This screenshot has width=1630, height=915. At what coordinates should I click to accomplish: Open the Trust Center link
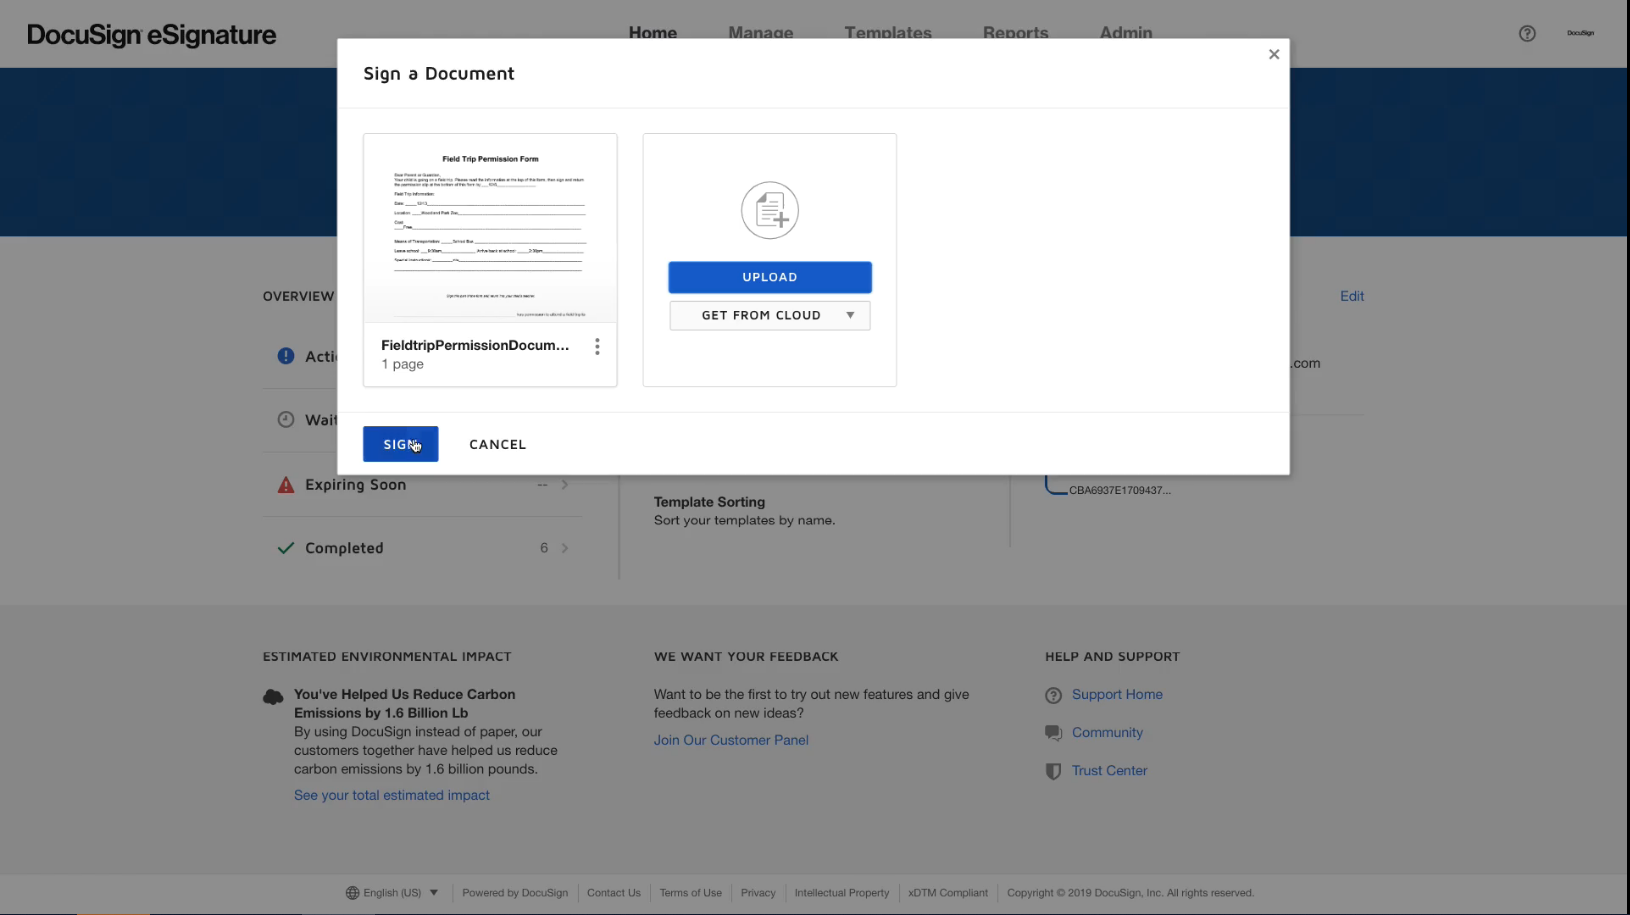pyautogui.click(x=1109, y=770)
